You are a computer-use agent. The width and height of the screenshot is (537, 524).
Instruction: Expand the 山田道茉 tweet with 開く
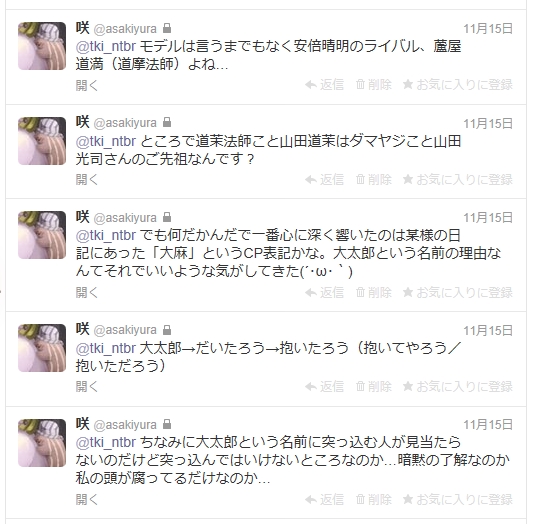[87, 179]
